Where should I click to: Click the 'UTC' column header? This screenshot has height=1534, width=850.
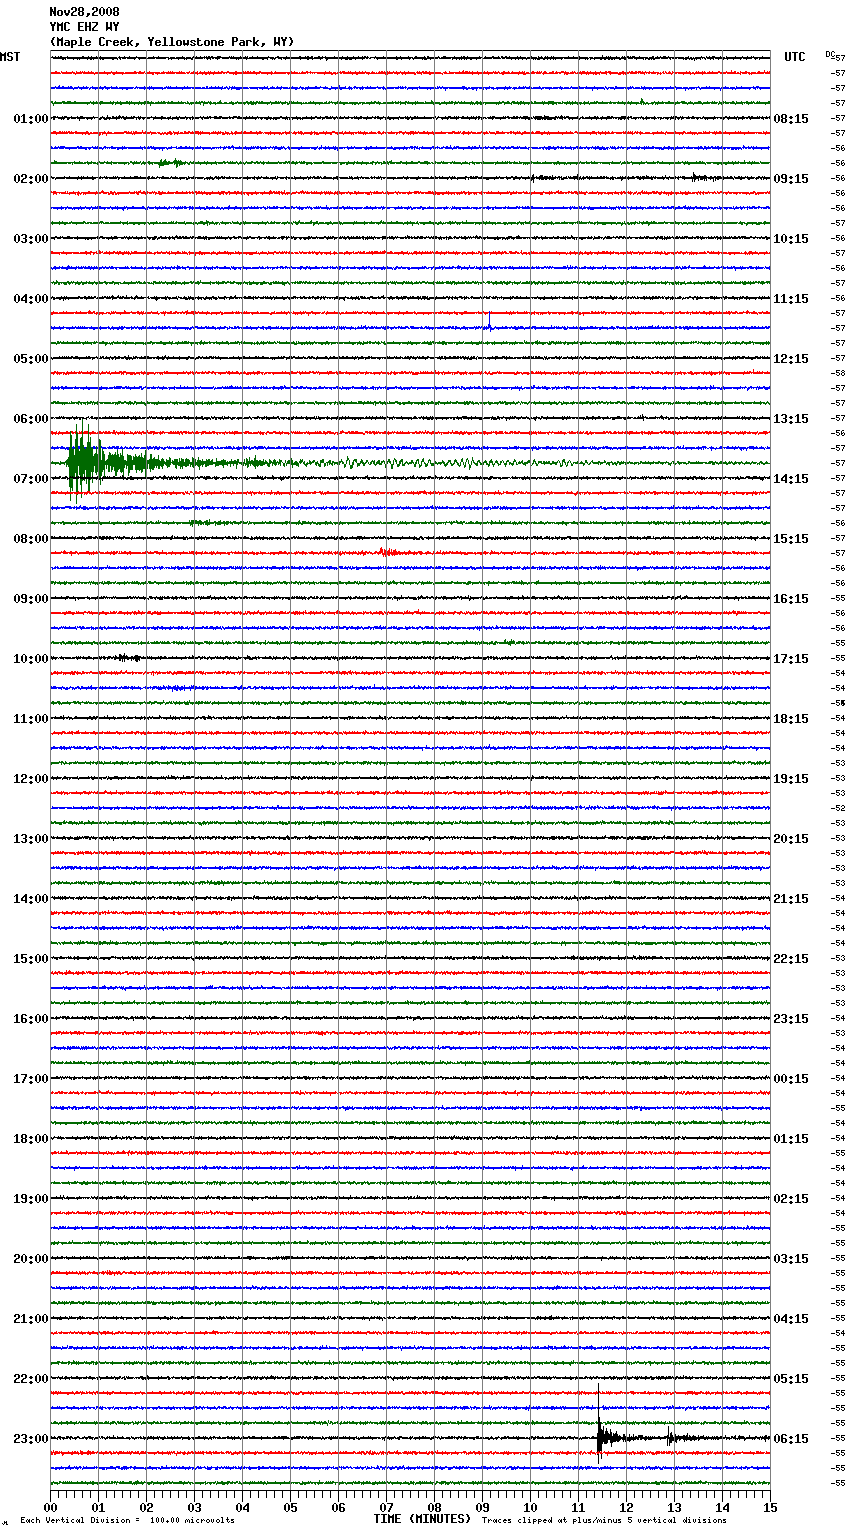(795, 57)
